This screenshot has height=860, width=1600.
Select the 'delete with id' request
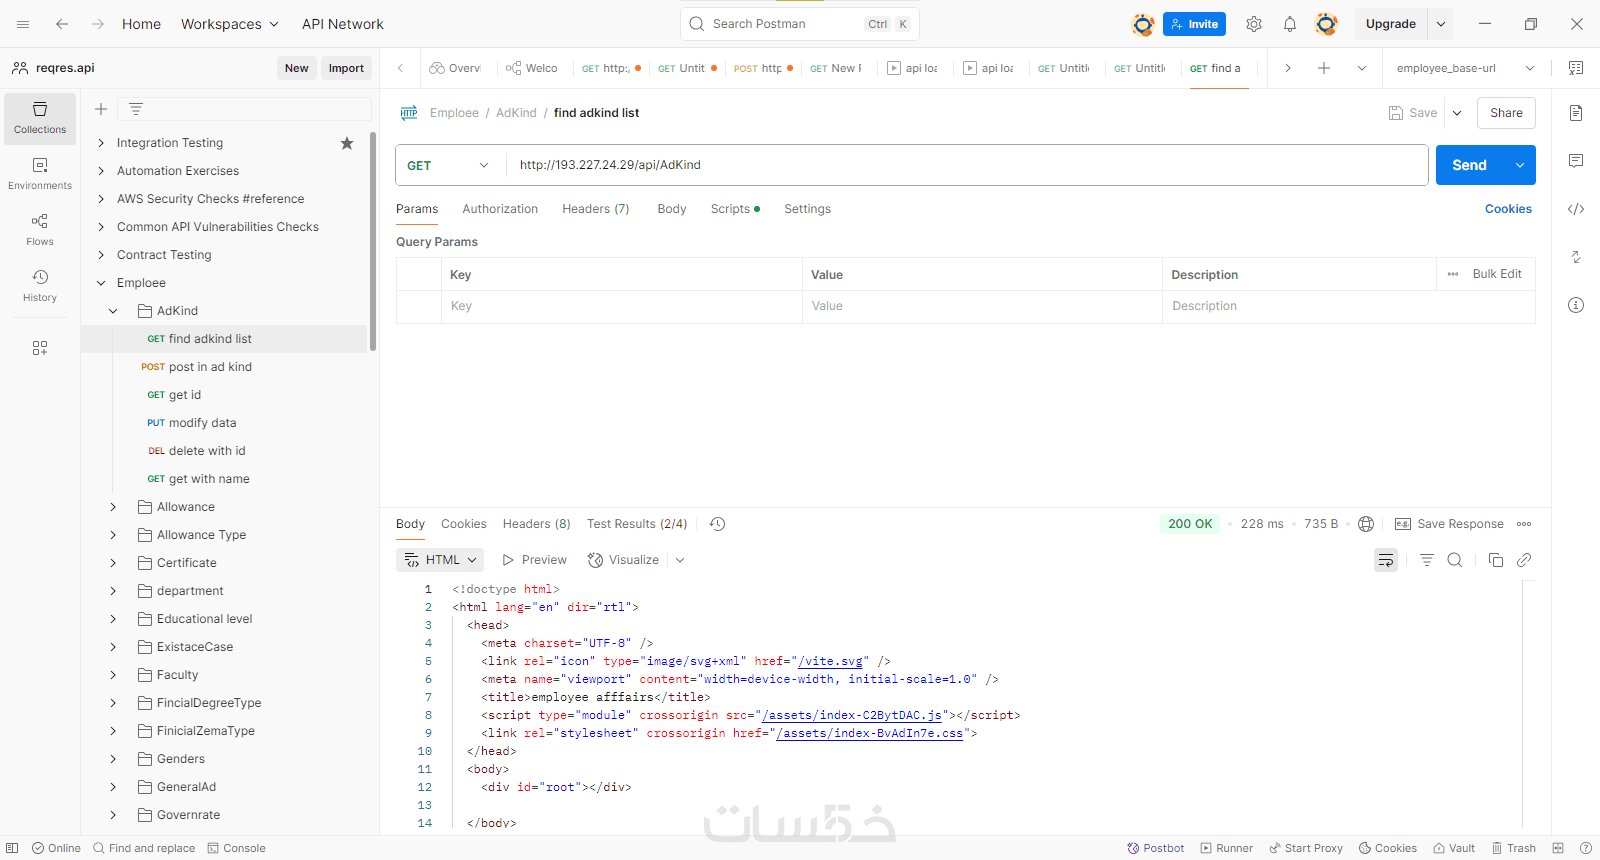point(207,451)
